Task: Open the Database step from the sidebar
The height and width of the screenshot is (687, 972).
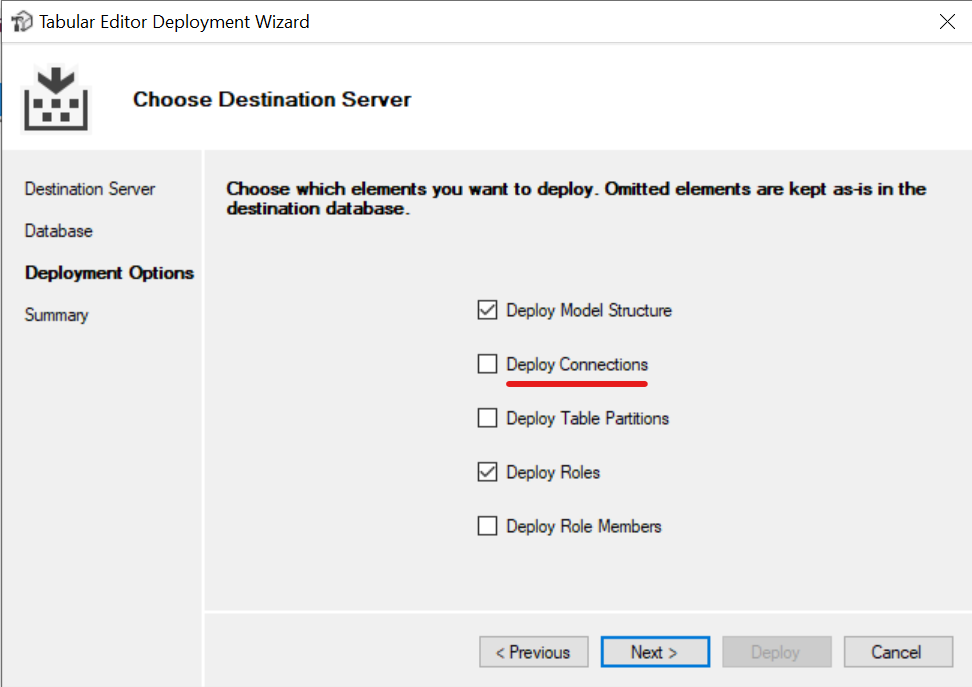Action: click(x=58, y=230)
